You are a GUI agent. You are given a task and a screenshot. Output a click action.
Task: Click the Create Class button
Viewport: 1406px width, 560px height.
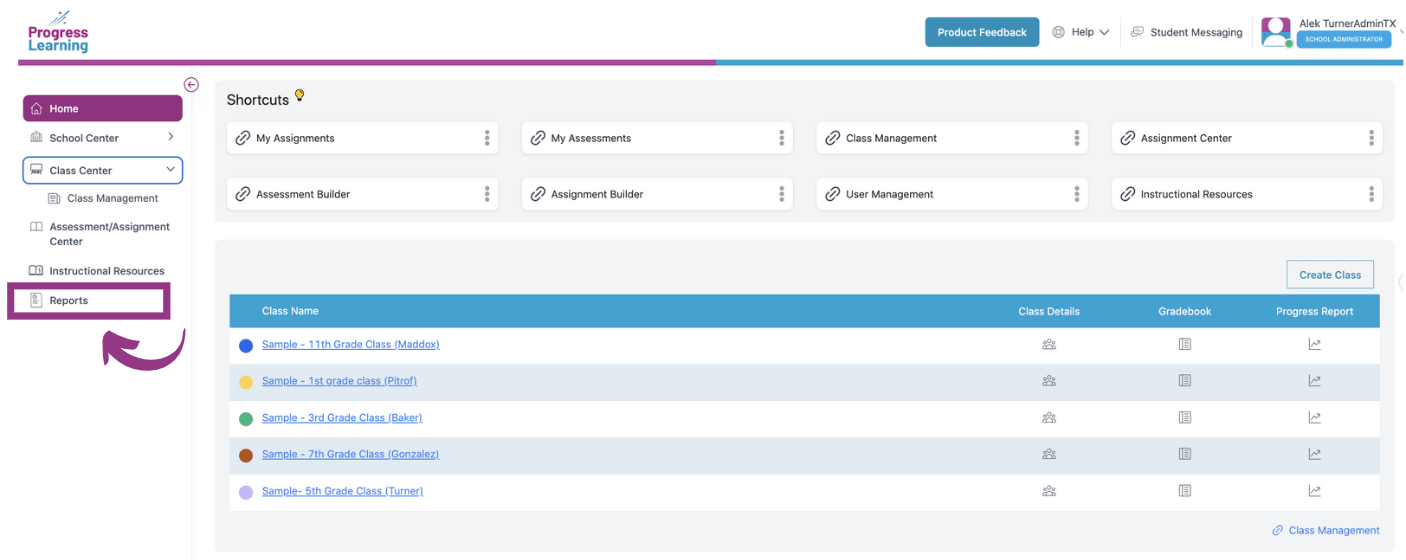(1330, 275)
